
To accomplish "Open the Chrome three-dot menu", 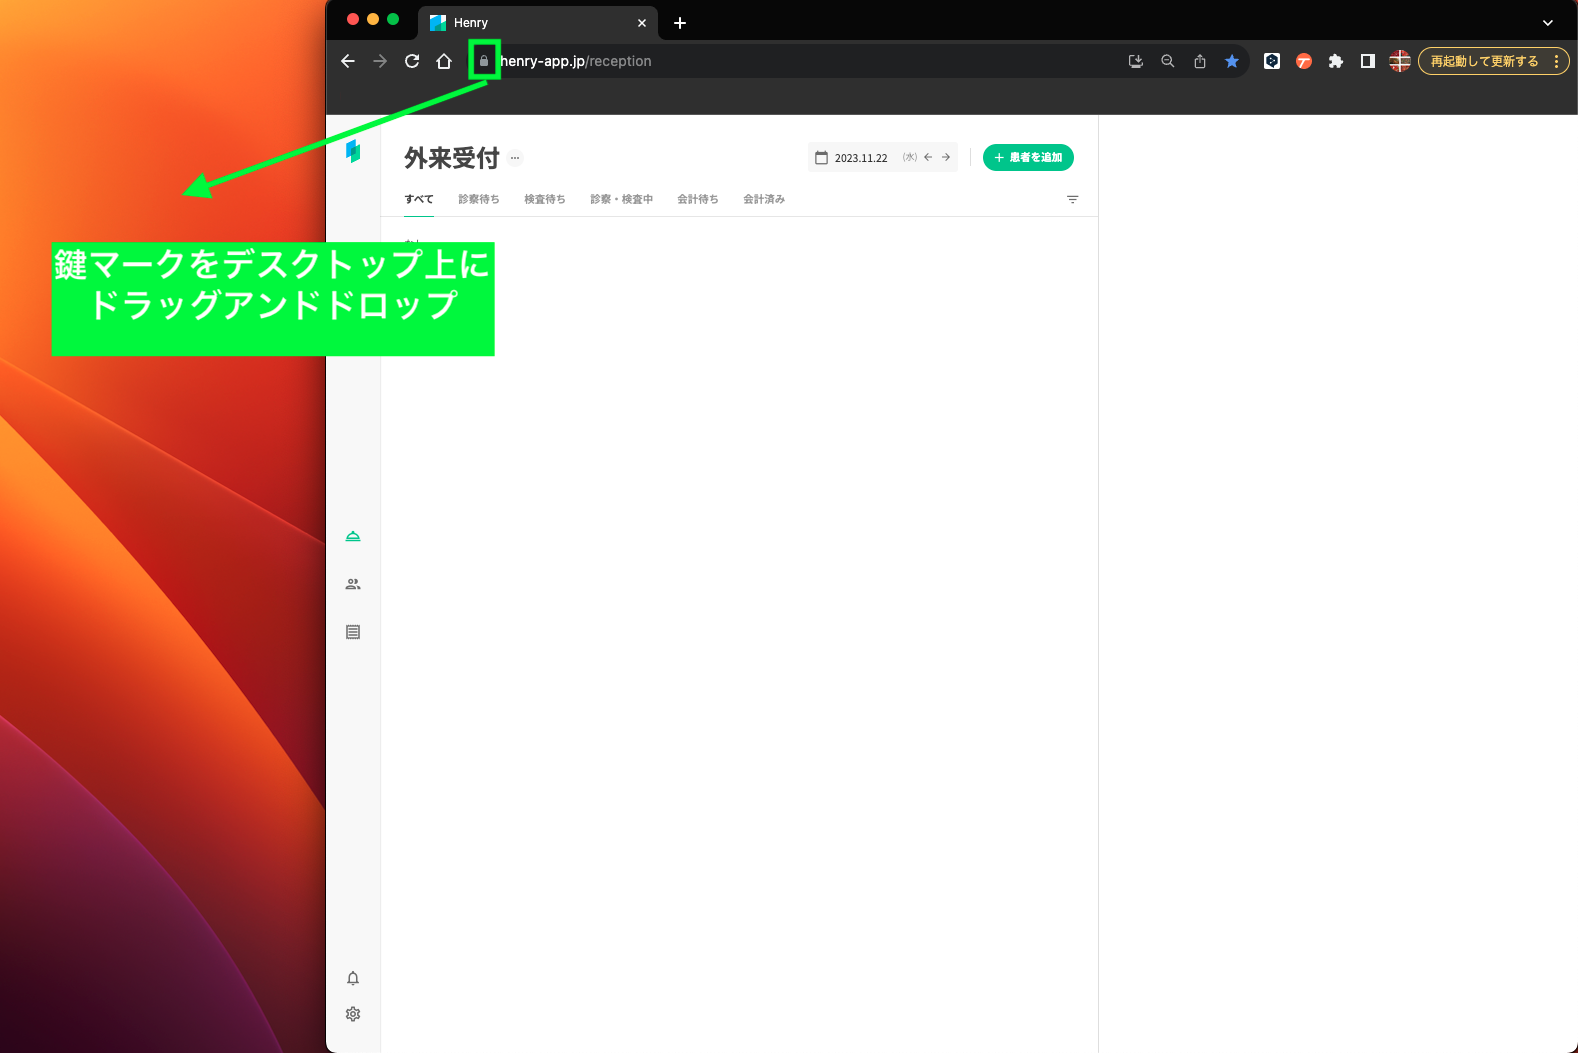I will click(1557, 61).
